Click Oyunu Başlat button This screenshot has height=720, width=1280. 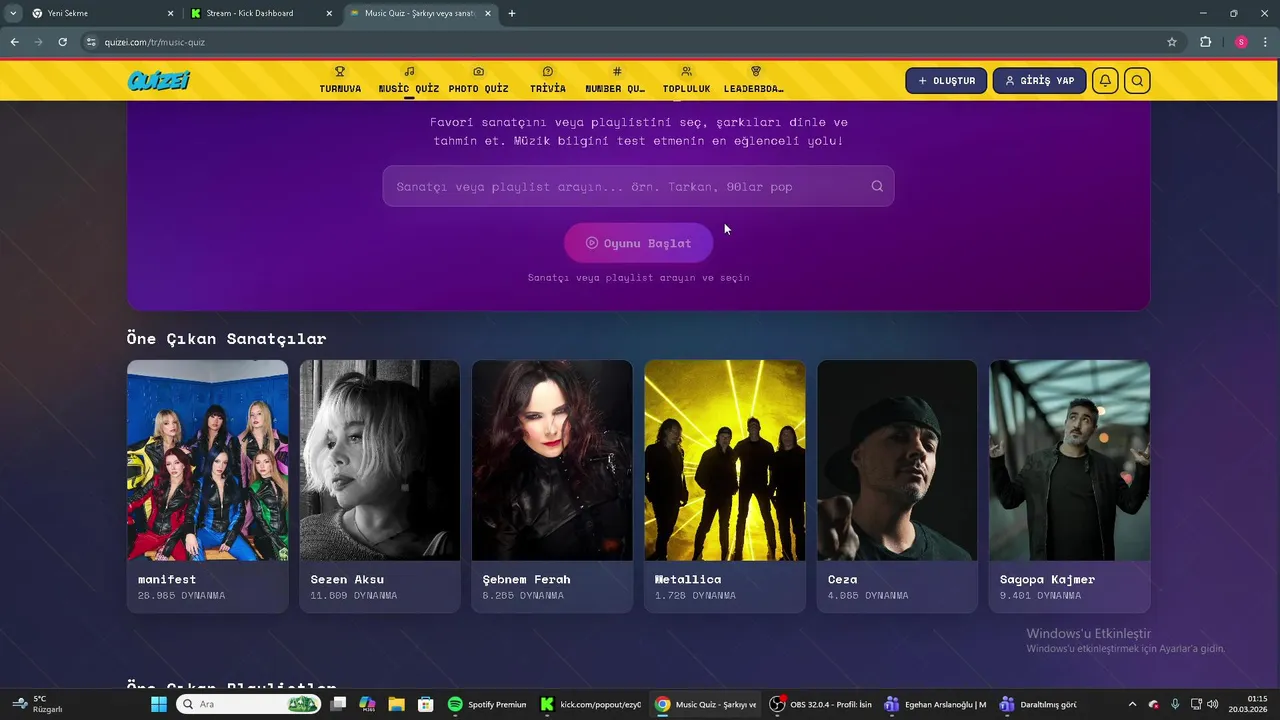[638, 243]
